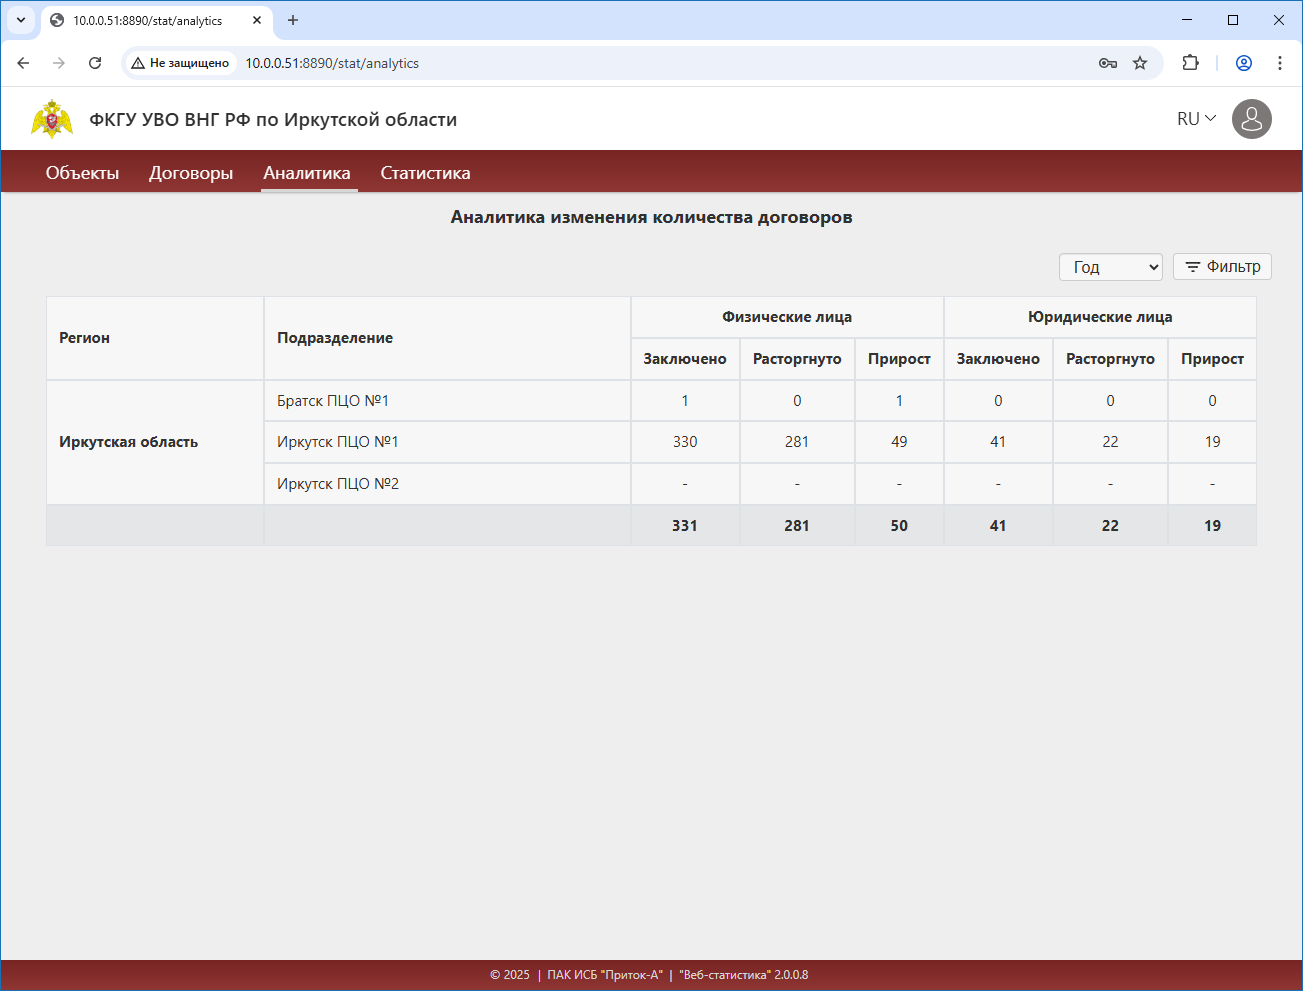1303x991 pixels.
Task: Open the browser extensions puzzle icon
Action: coord(1190,63)
